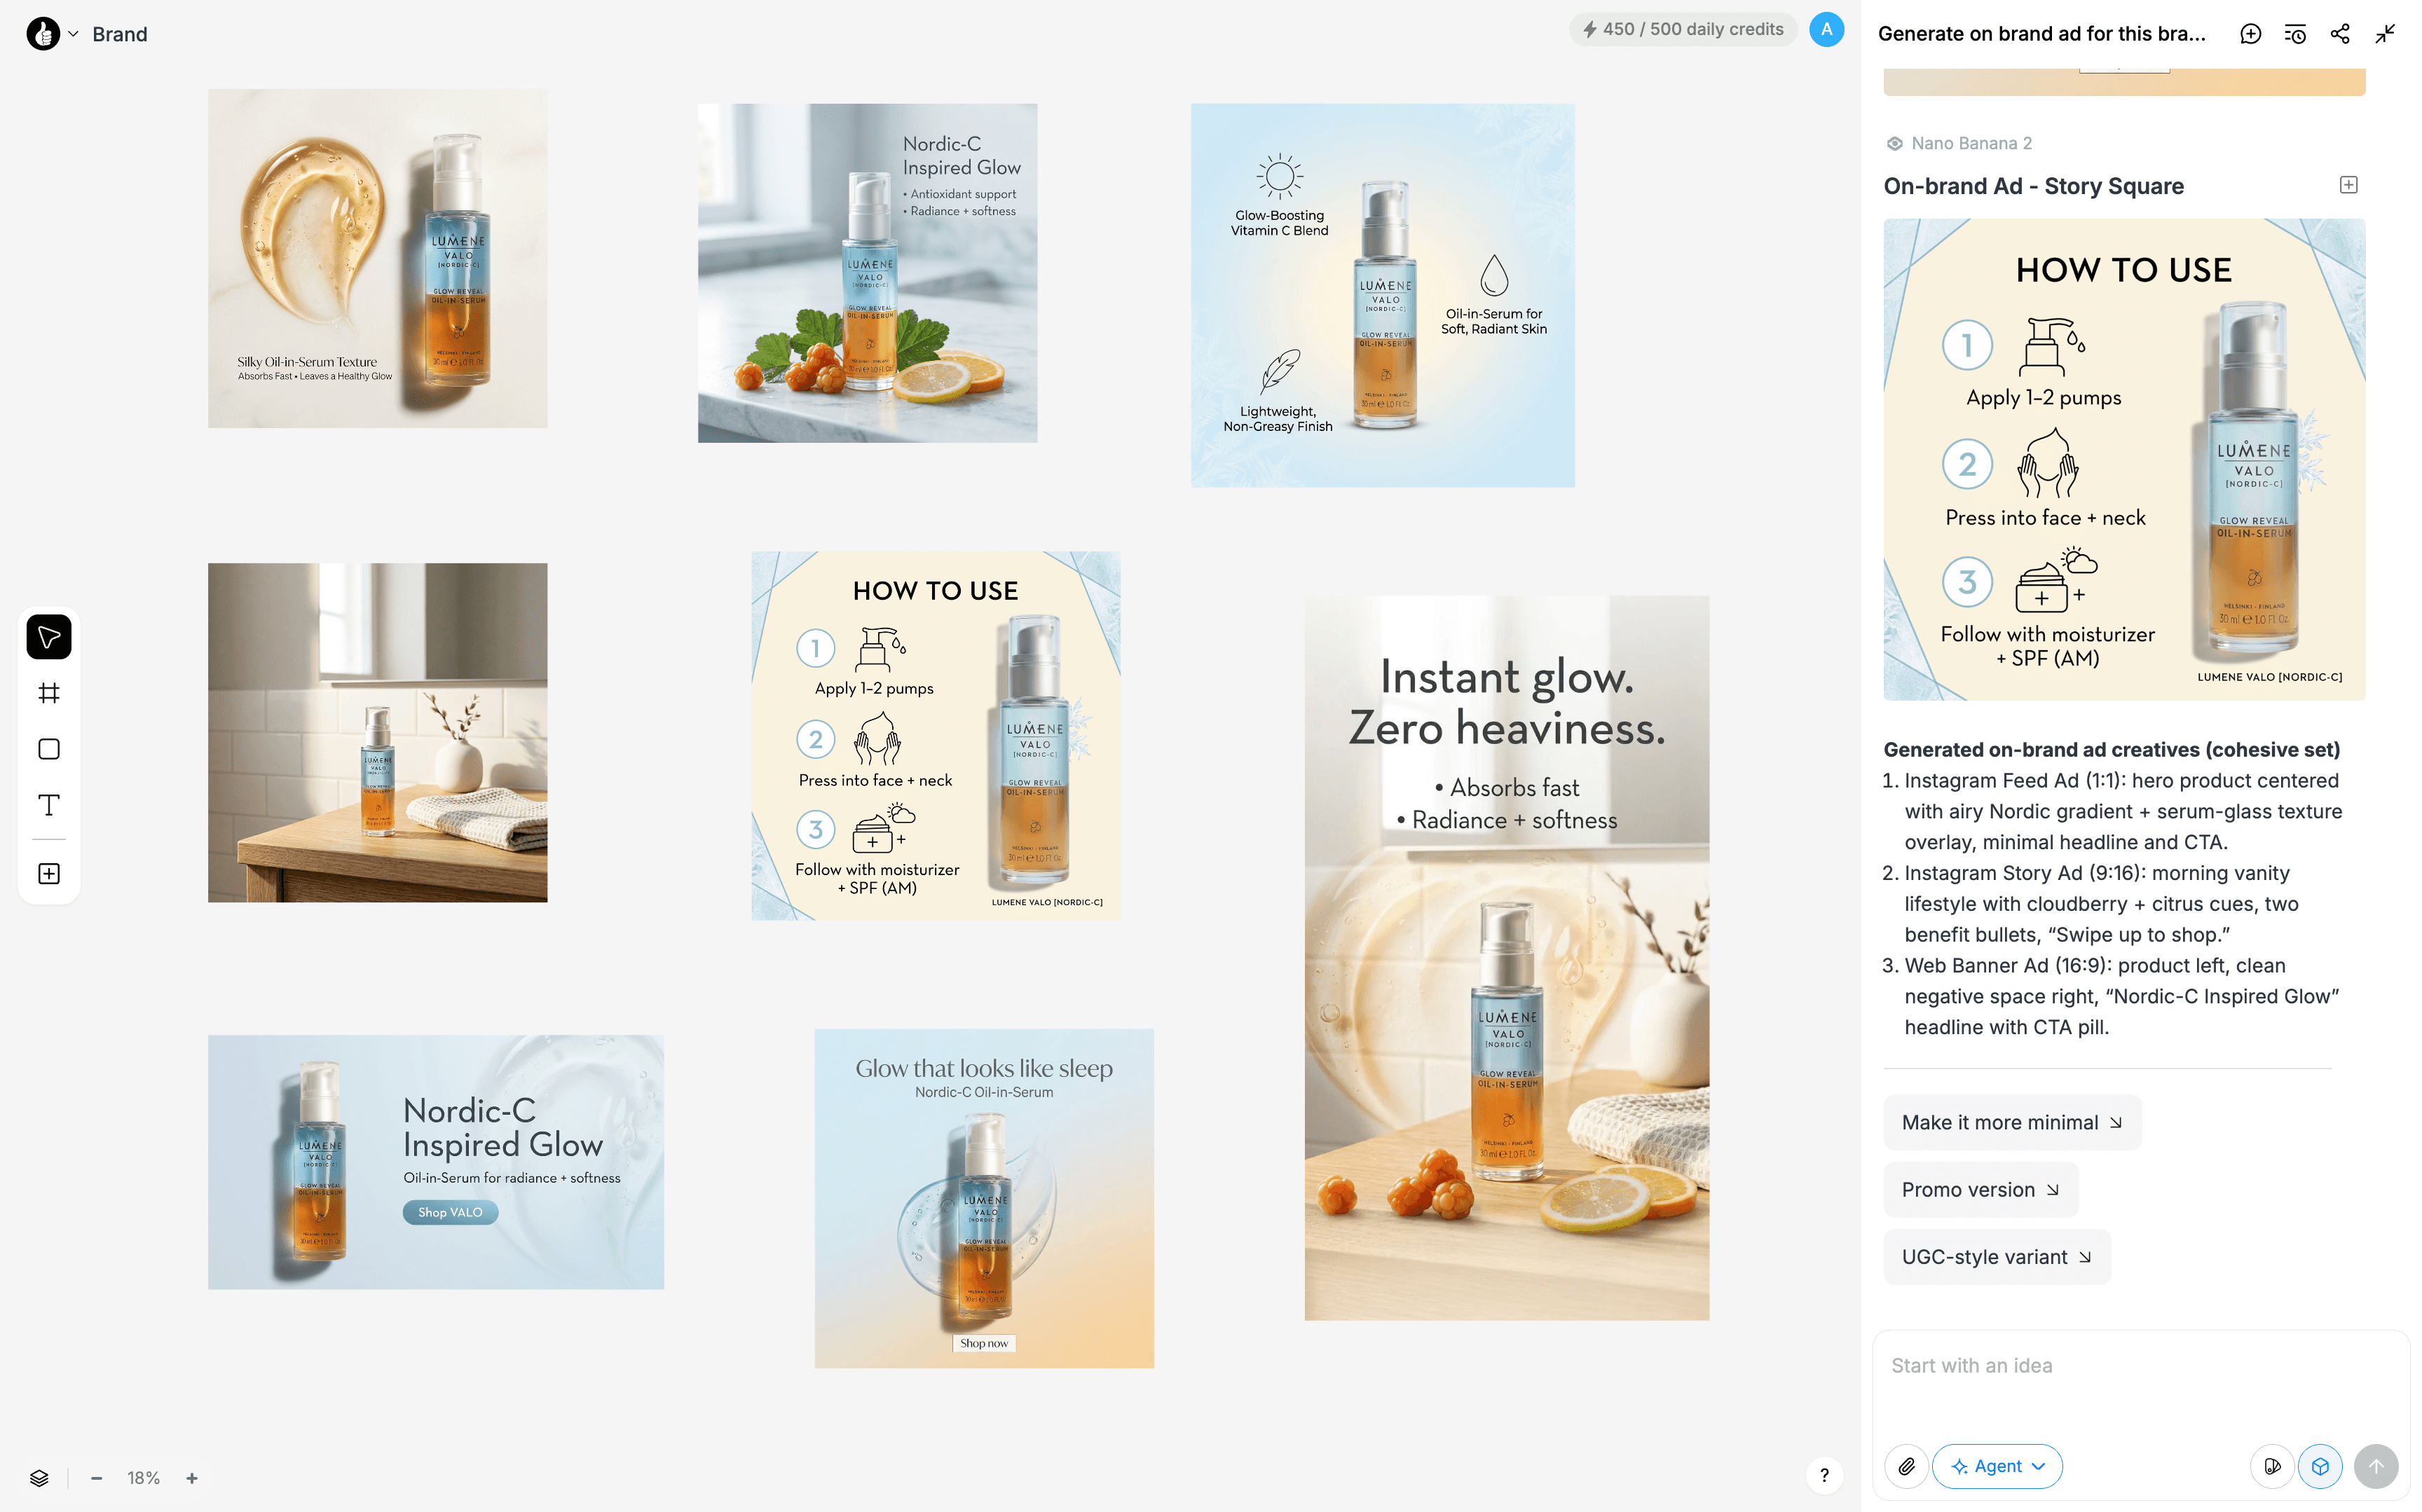Choose the 'UGC-style variant' suggestion
2422x1512 pixels.
point(1996,1257)
